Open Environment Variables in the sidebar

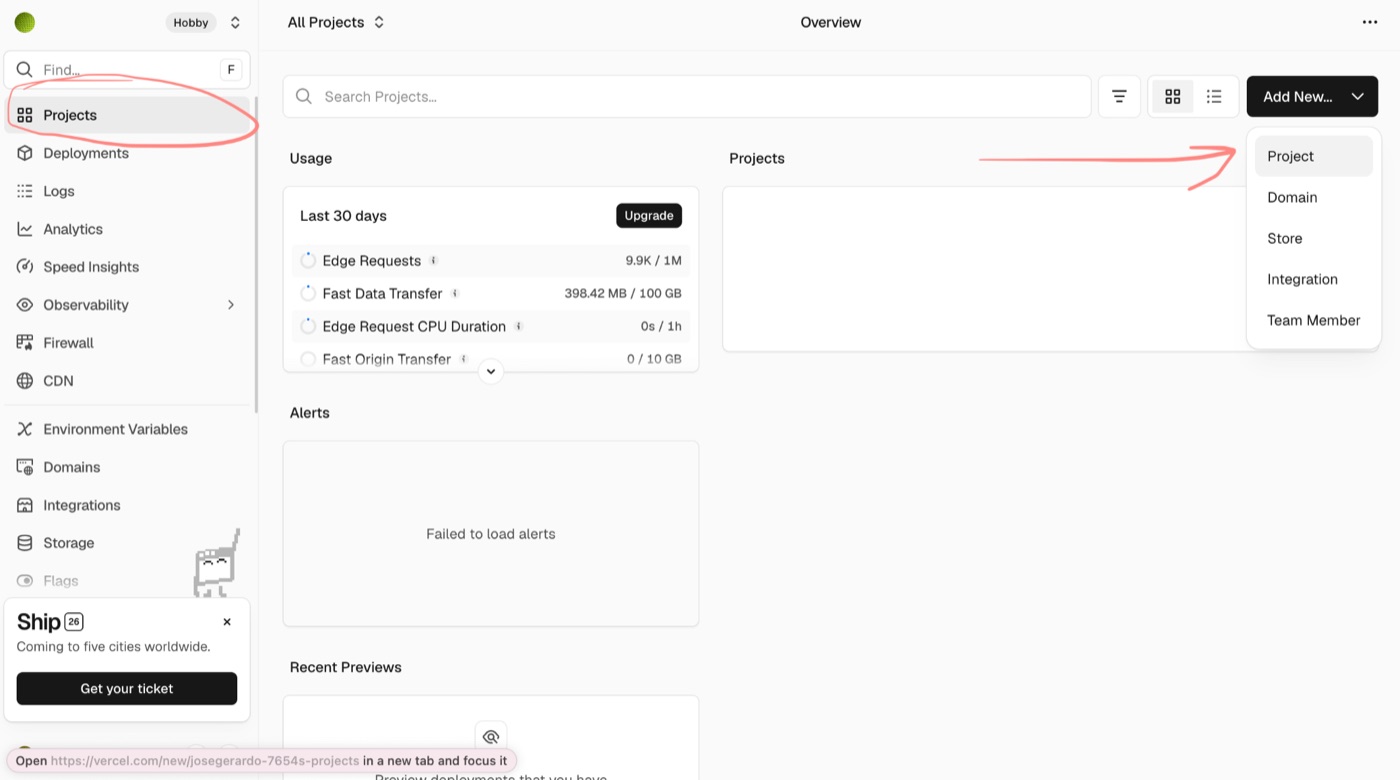(x=128, y=429)
